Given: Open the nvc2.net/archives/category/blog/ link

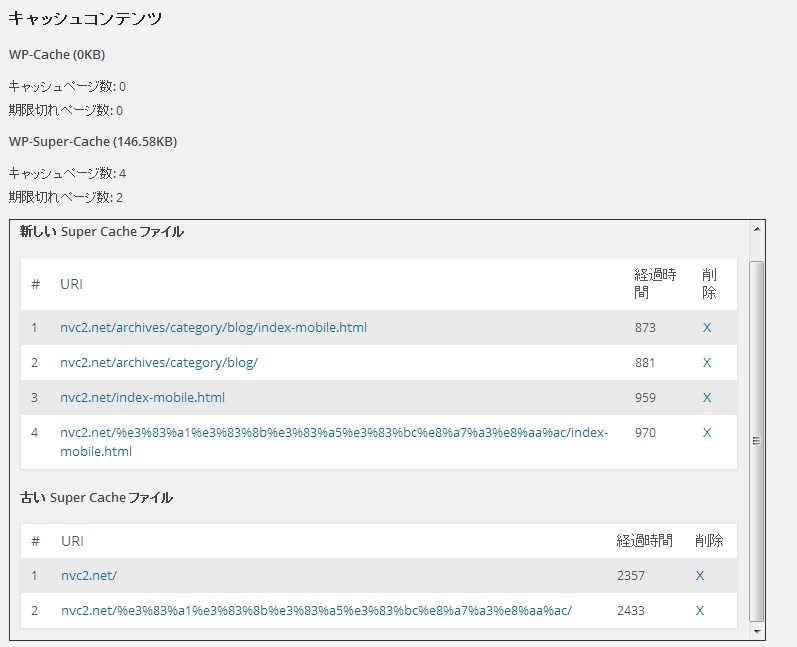Looking at the screenshot, I should pyautogui.click(x=159, y=363).
